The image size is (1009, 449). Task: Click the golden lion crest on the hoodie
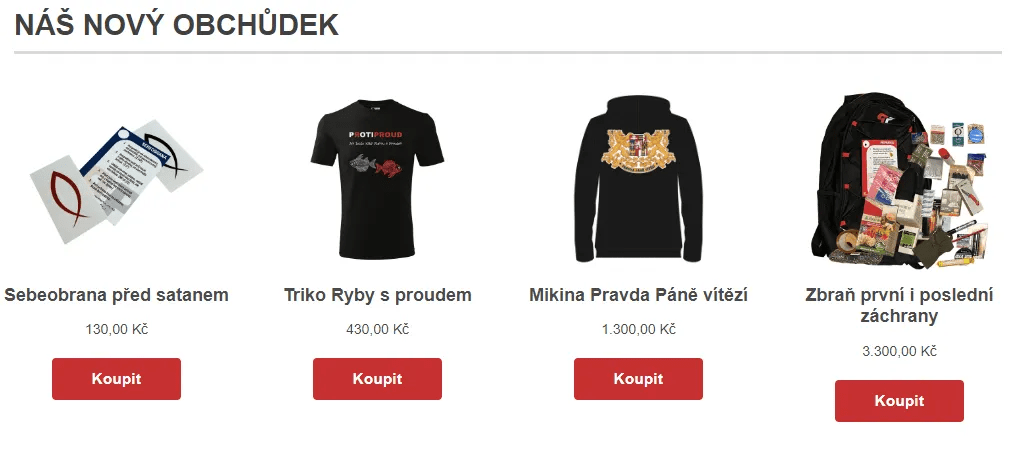pos(637,149)
